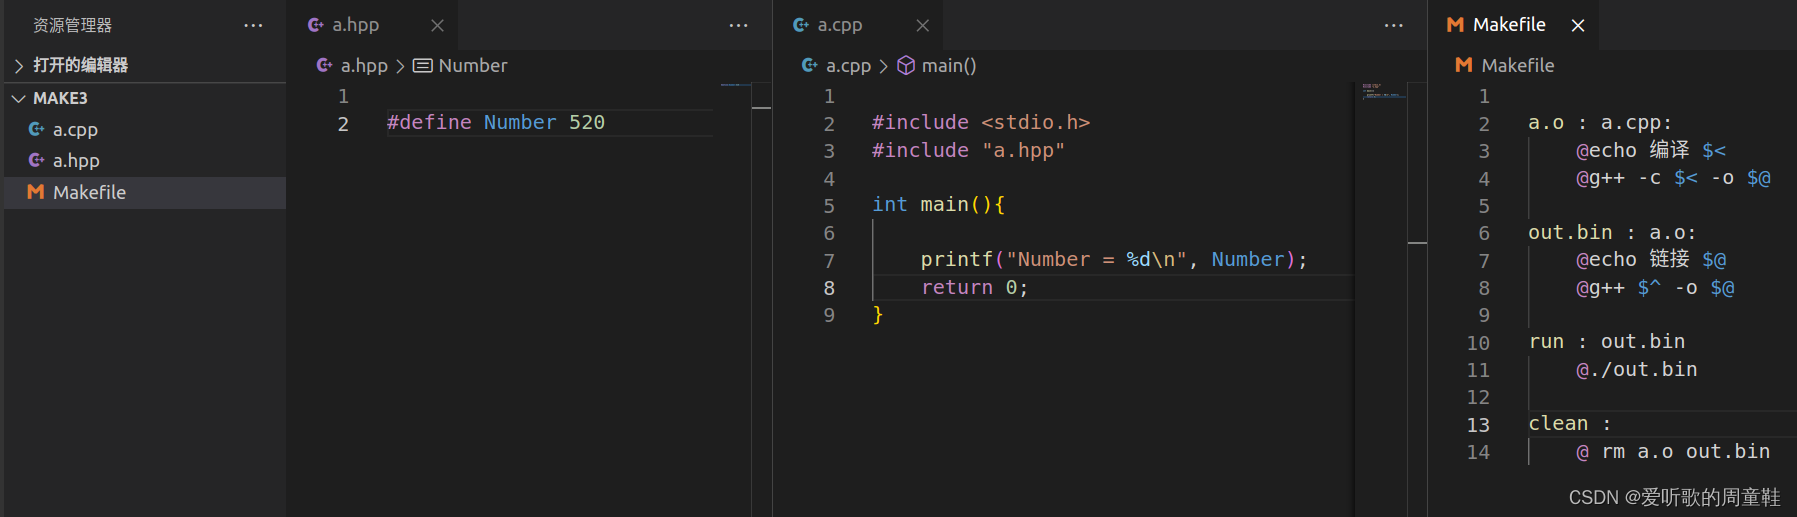Switch to the a.cpp editor tab
1797x517 pixels.
tap(839, 25)
